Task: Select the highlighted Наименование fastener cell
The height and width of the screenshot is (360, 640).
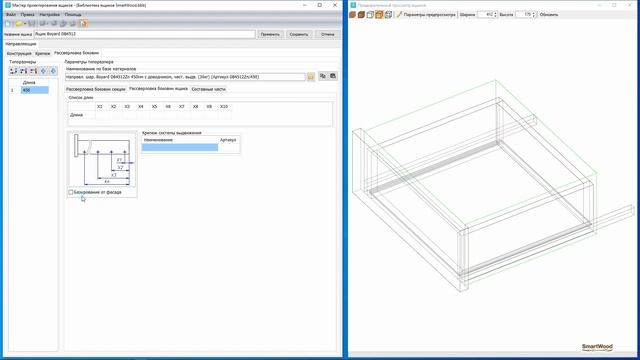Action: coord(180,147)
